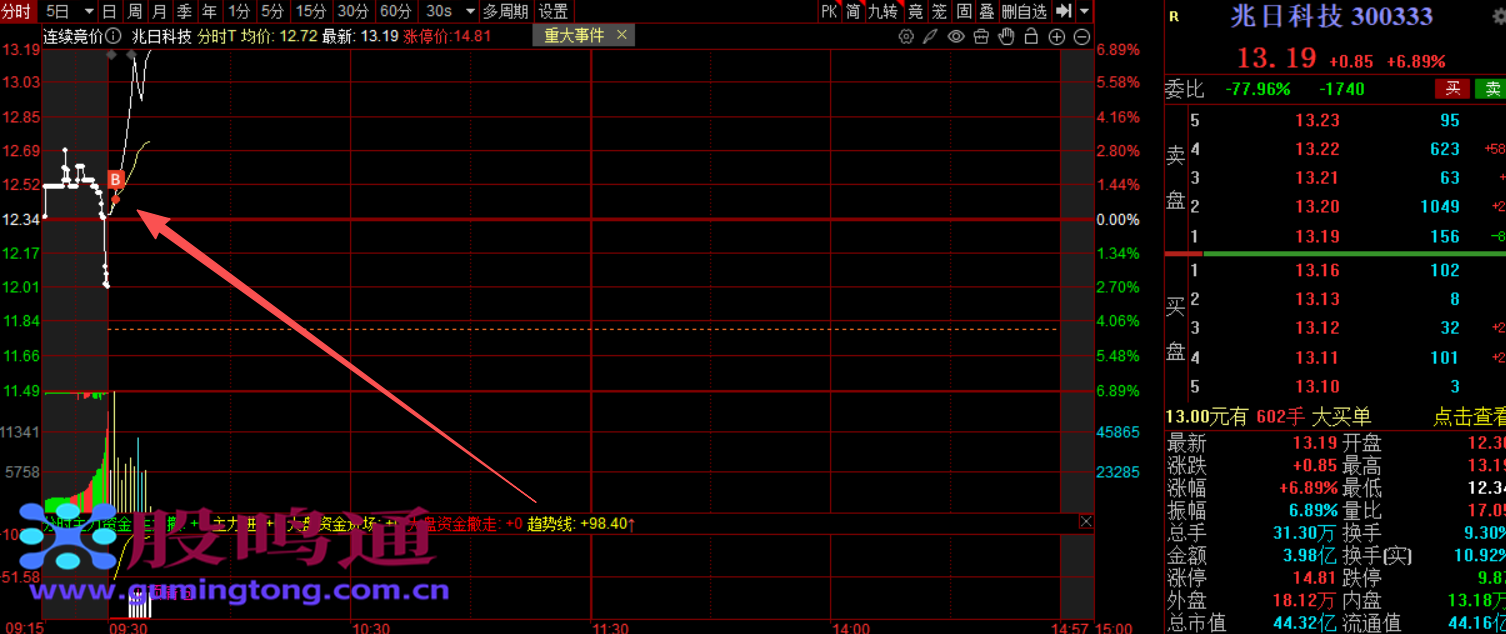The image size is (1506, 634).
Task: Click the skip-to-end arrow icon
Action: pyautogui.click(x=1063, y=11)
